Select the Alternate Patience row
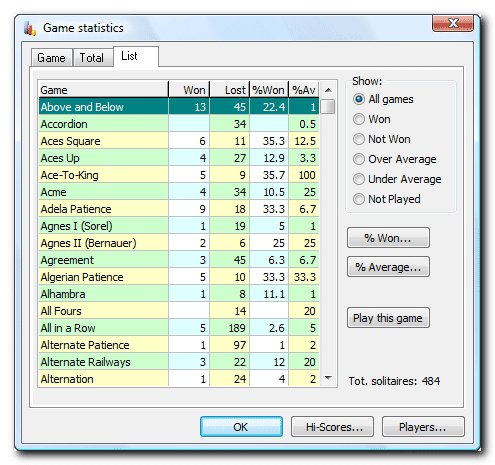Image resolution: width=495 pixels, height=465 pixels. (179, 345)
